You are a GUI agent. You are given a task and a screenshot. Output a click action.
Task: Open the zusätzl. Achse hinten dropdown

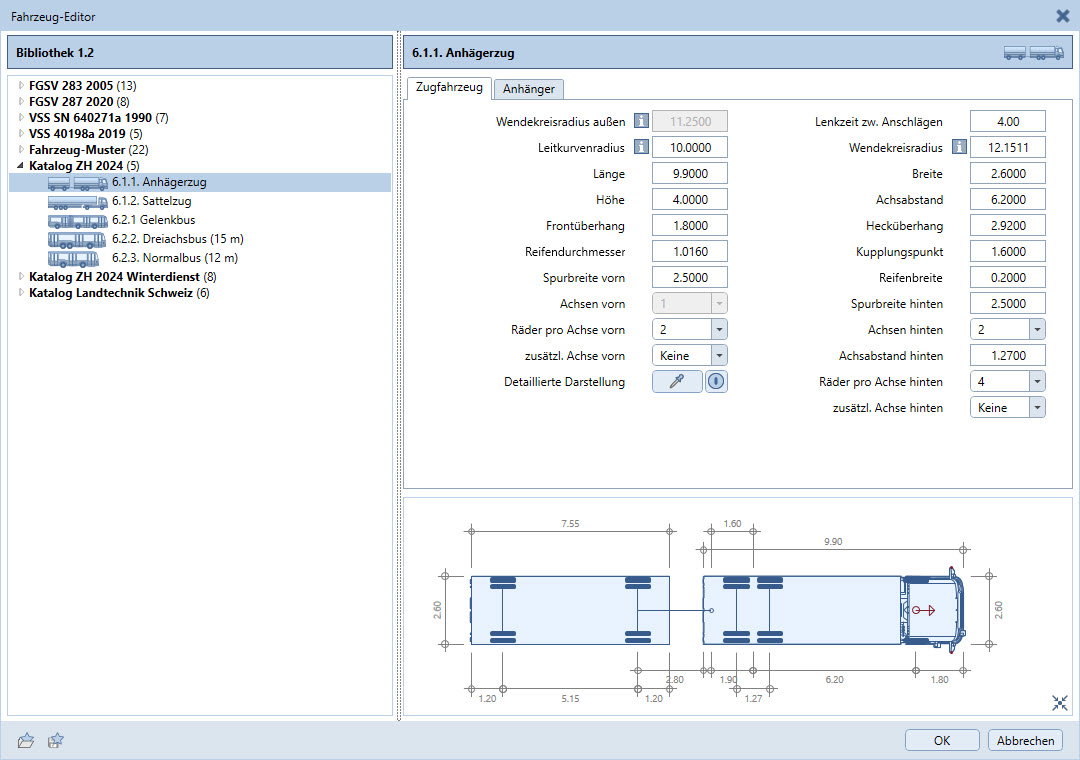1036,407
